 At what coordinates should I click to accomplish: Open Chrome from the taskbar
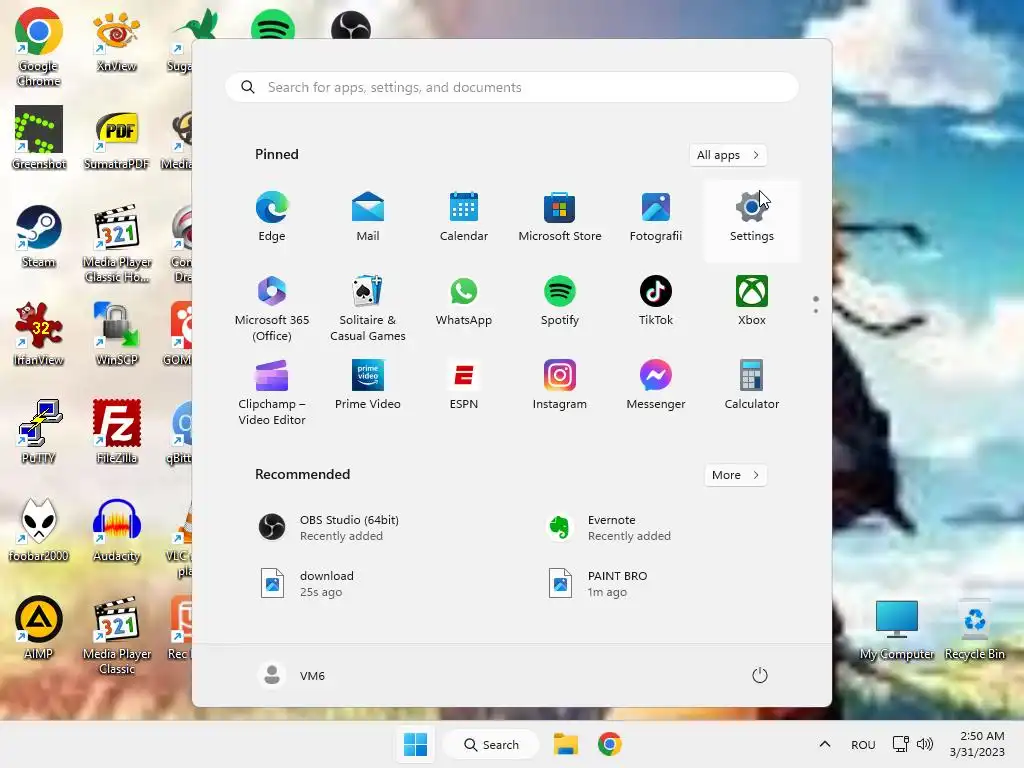[609, 744]
